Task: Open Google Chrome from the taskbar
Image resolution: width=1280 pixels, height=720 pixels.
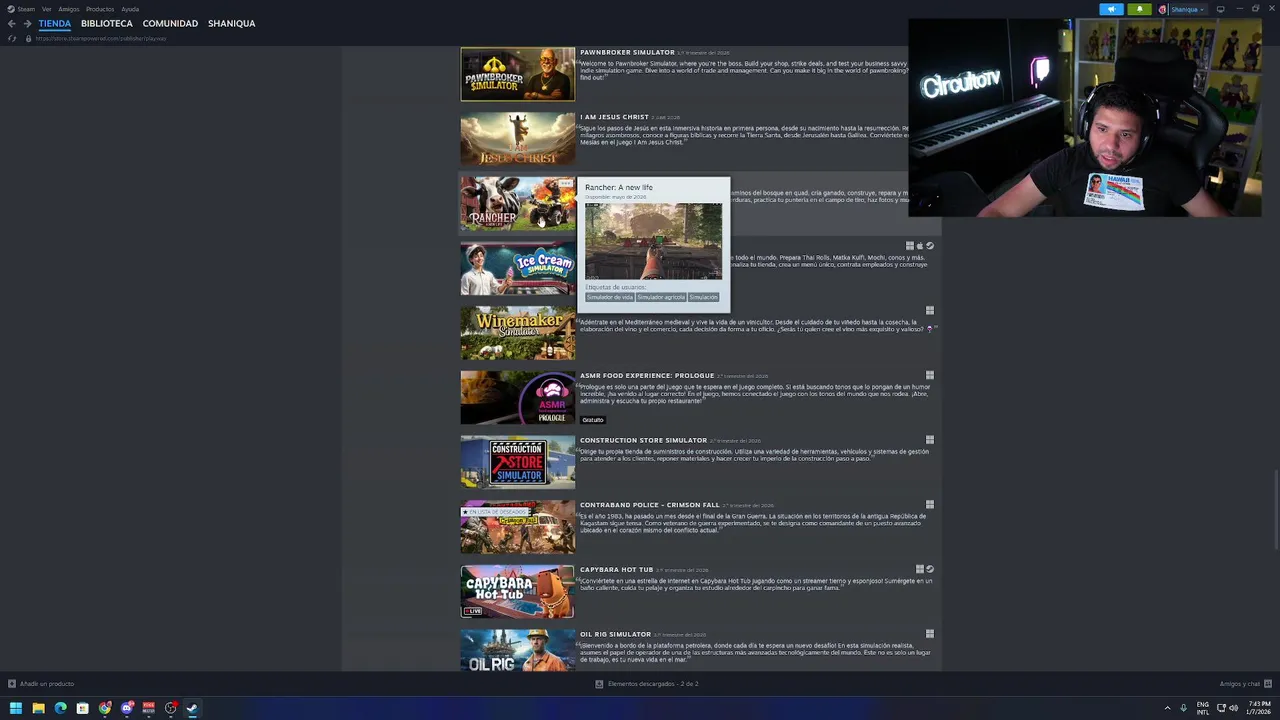Action: tap(104, 708)
